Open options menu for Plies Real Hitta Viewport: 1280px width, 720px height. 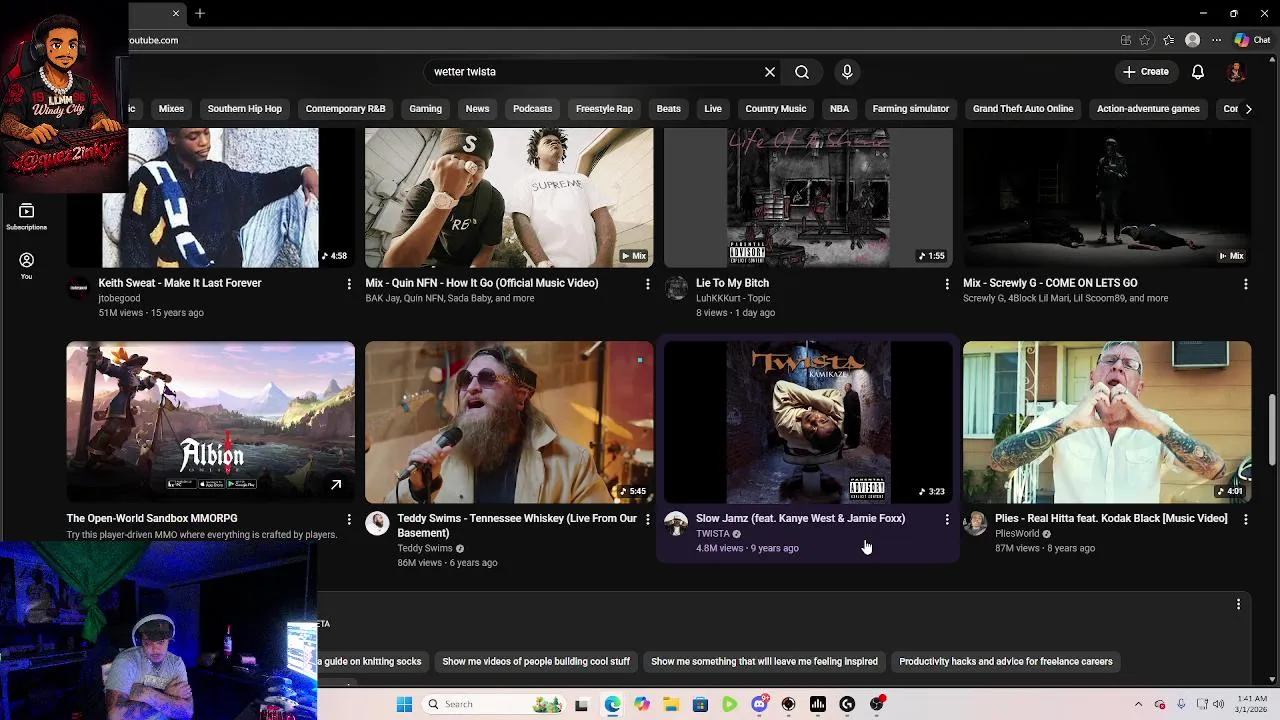(x=1246, y=519)
